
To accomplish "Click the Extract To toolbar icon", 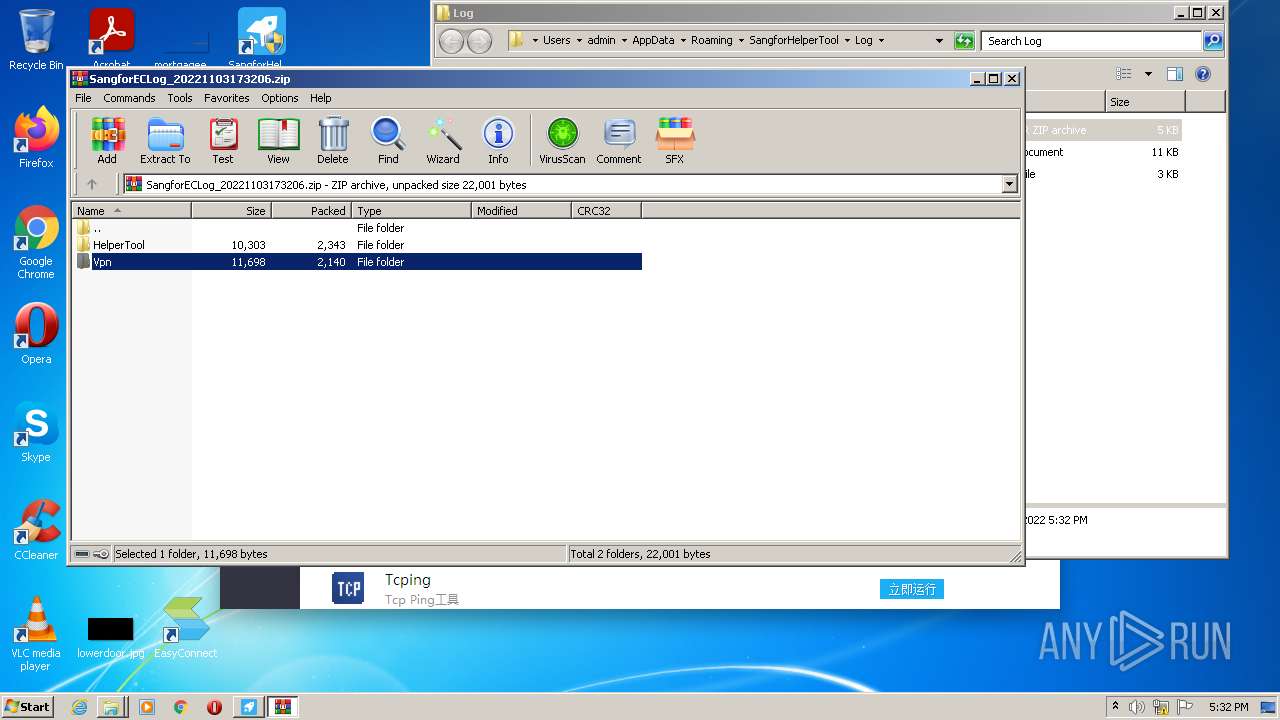I will click(165, 140).
